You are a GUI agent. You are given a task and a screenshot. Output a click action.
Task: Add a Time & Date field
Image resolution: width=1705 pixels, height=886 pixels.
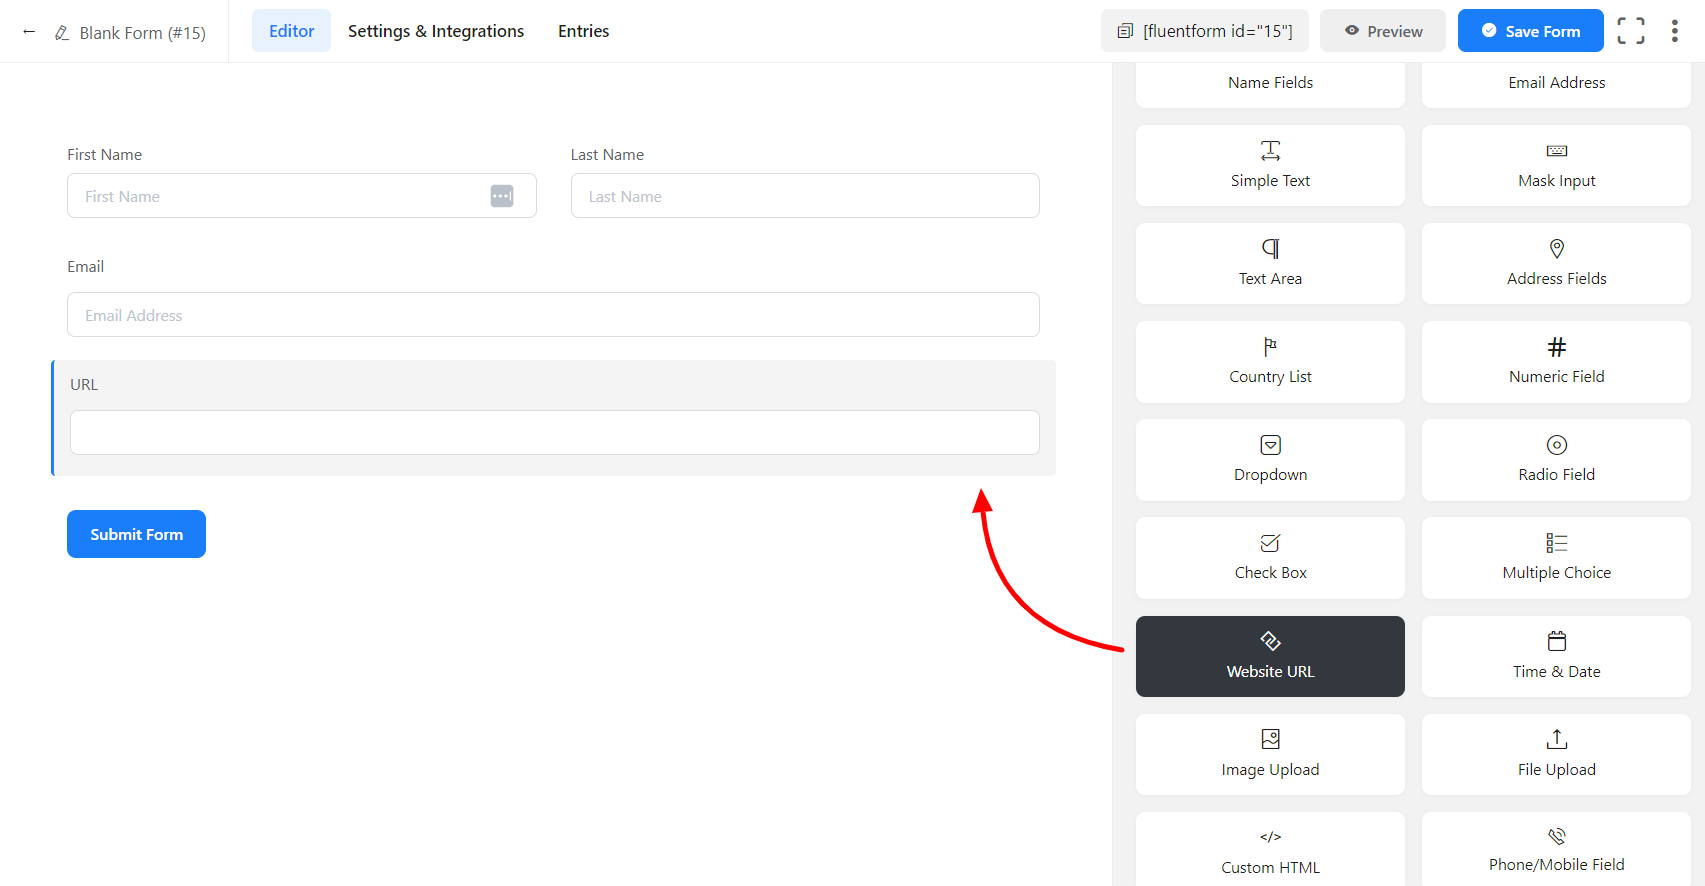pyautogui.click(x=1556, y=656)
